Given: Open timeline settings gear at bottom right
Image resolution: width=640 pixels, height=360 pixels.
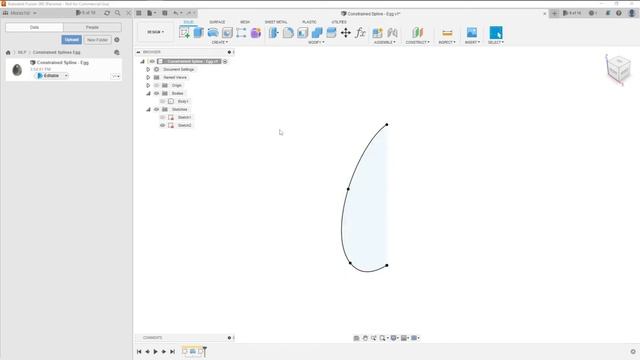Looking at the screenshot, I should pyautogui.click(x=633, y=351).
